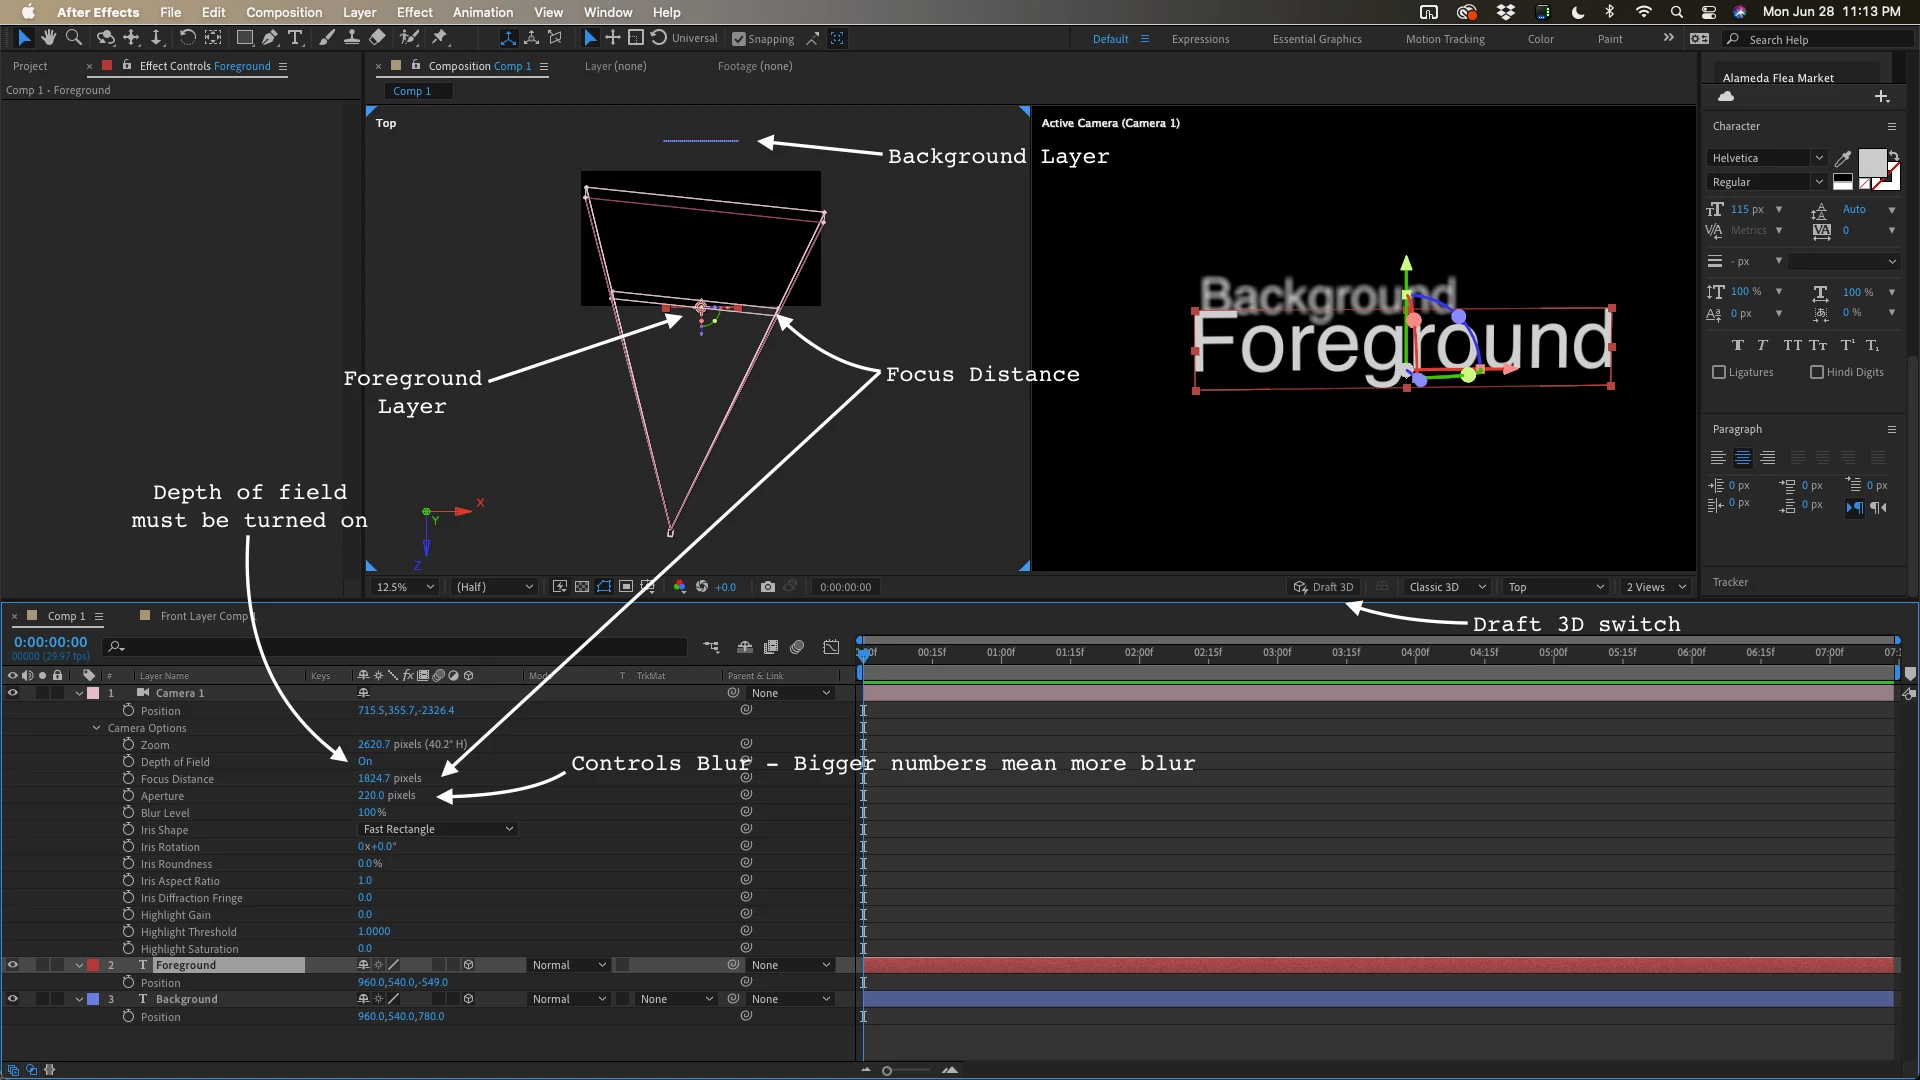Toggle the Snapping checkbox
The width and height of the screenshot is (1920, 1080).
[739, 39]
